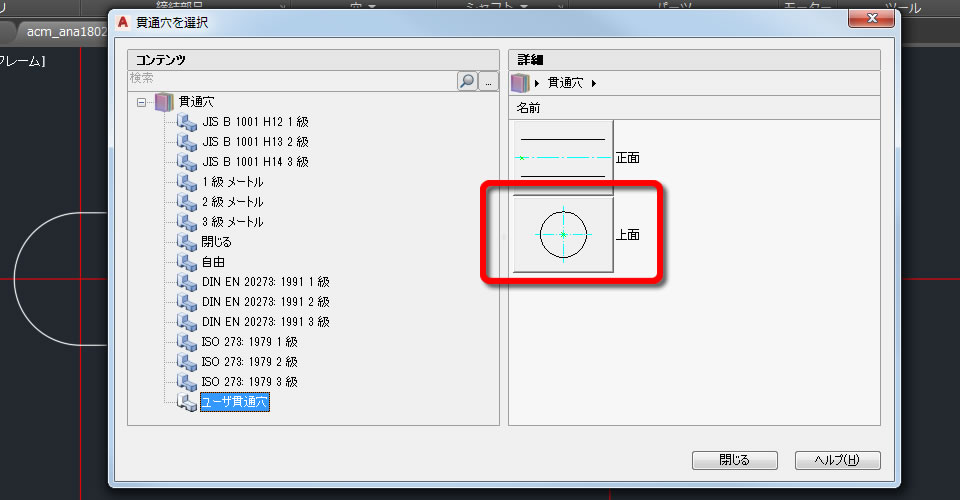Click the icon beside 自由
The width and height of the screenshot is (960, 500).
[x=187, y=262]
